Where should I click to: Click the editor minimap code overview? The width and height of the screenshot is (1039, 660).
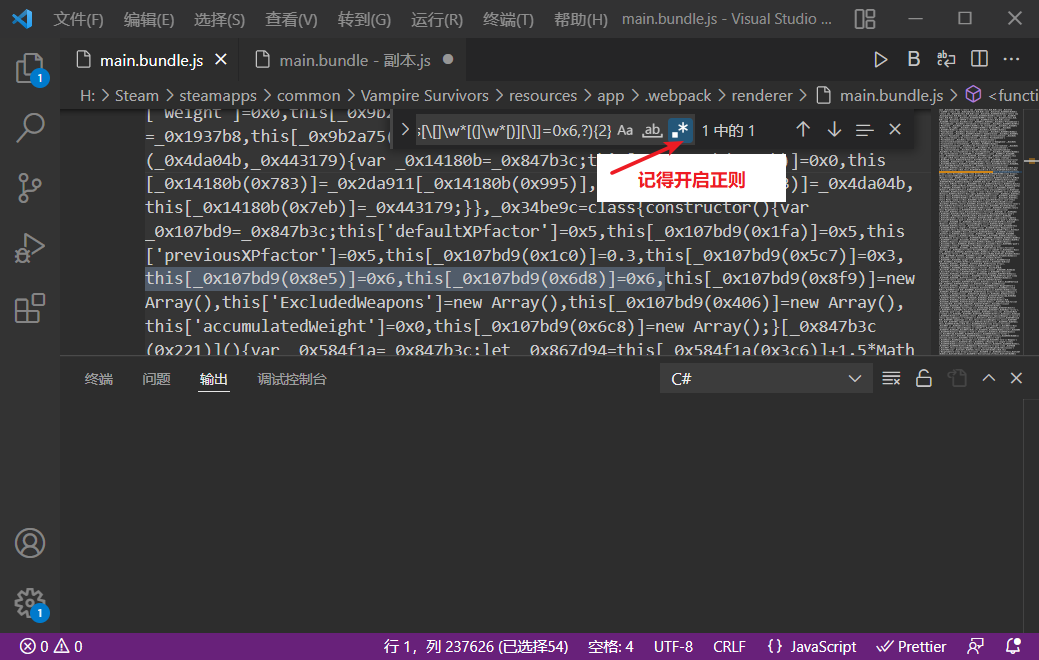pos(979,232)
